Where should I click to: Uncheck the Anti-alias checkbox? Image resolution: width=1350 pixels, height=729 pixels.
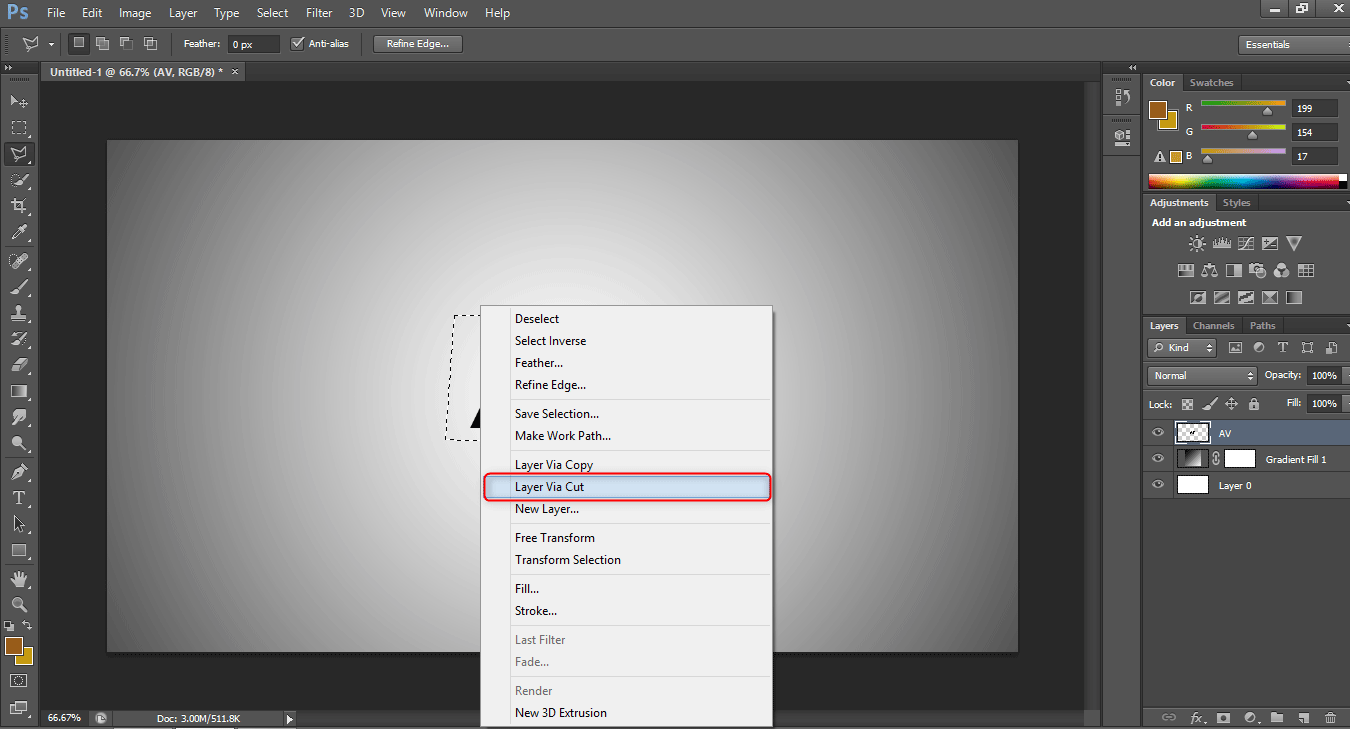coord(297,44)
